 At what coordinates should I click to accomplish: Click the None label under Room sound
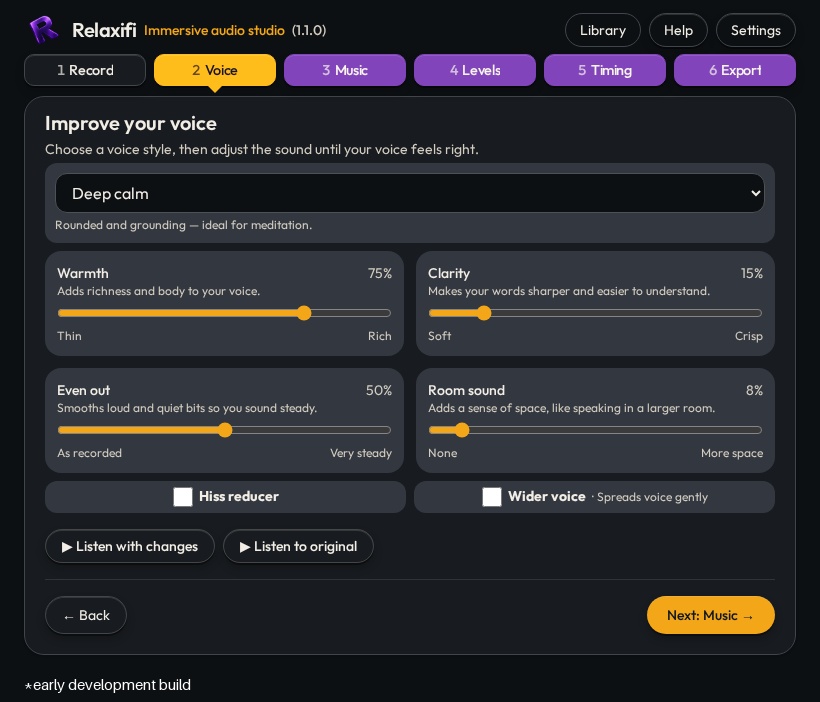click(x=442, y=453)
